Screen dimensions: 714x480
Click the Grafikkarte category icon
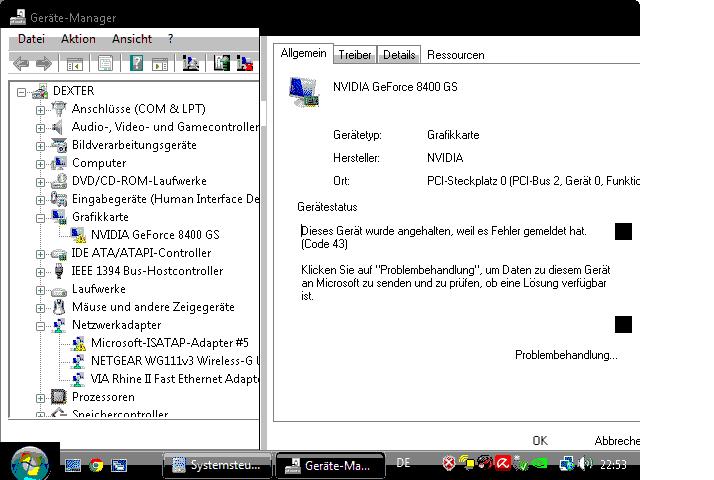[x=59, y=216]
